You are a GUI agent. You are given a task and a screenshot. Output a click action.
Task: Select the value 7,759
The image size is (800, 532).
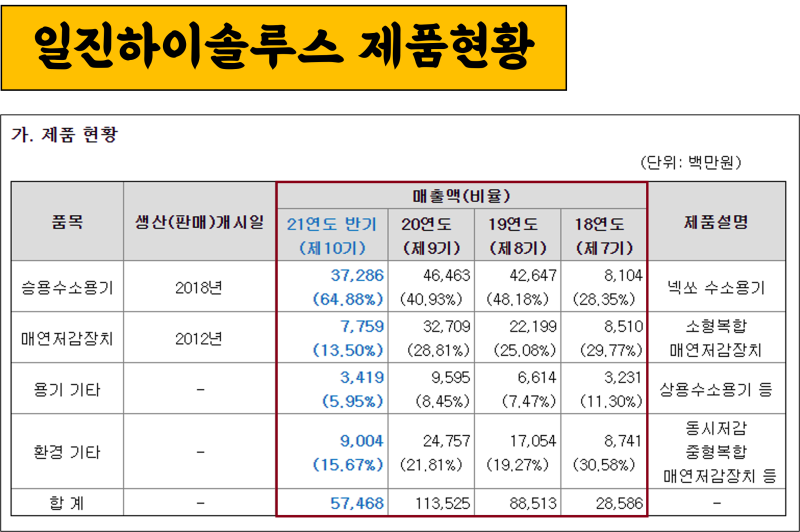362,326
